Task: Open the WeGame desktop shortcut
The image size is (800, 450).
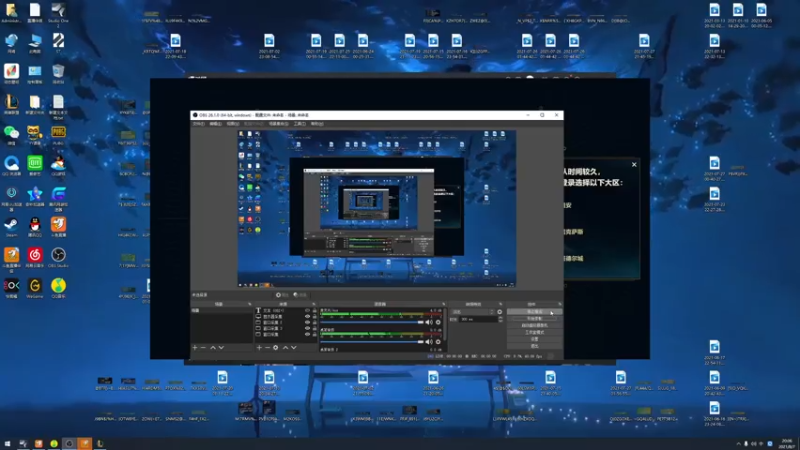Action: tap(35, 288)
